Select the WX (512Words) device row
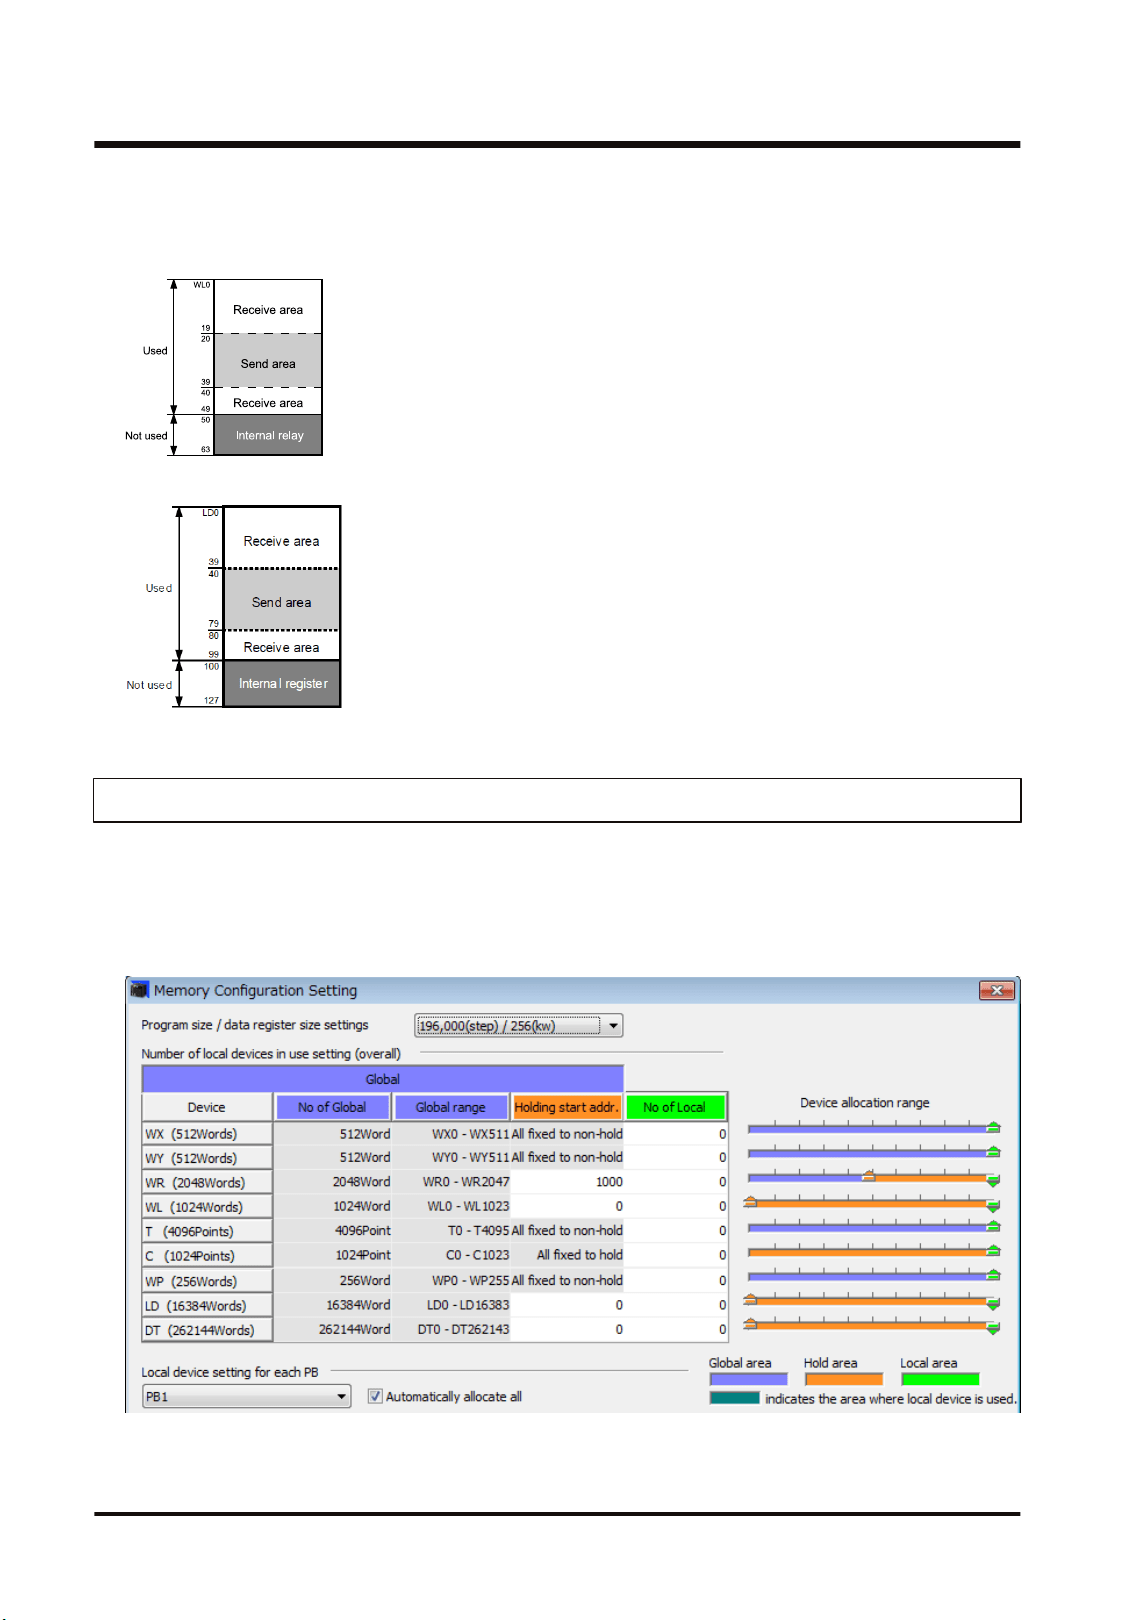Screen dimensions: 1147x1620 point(207,1134)
